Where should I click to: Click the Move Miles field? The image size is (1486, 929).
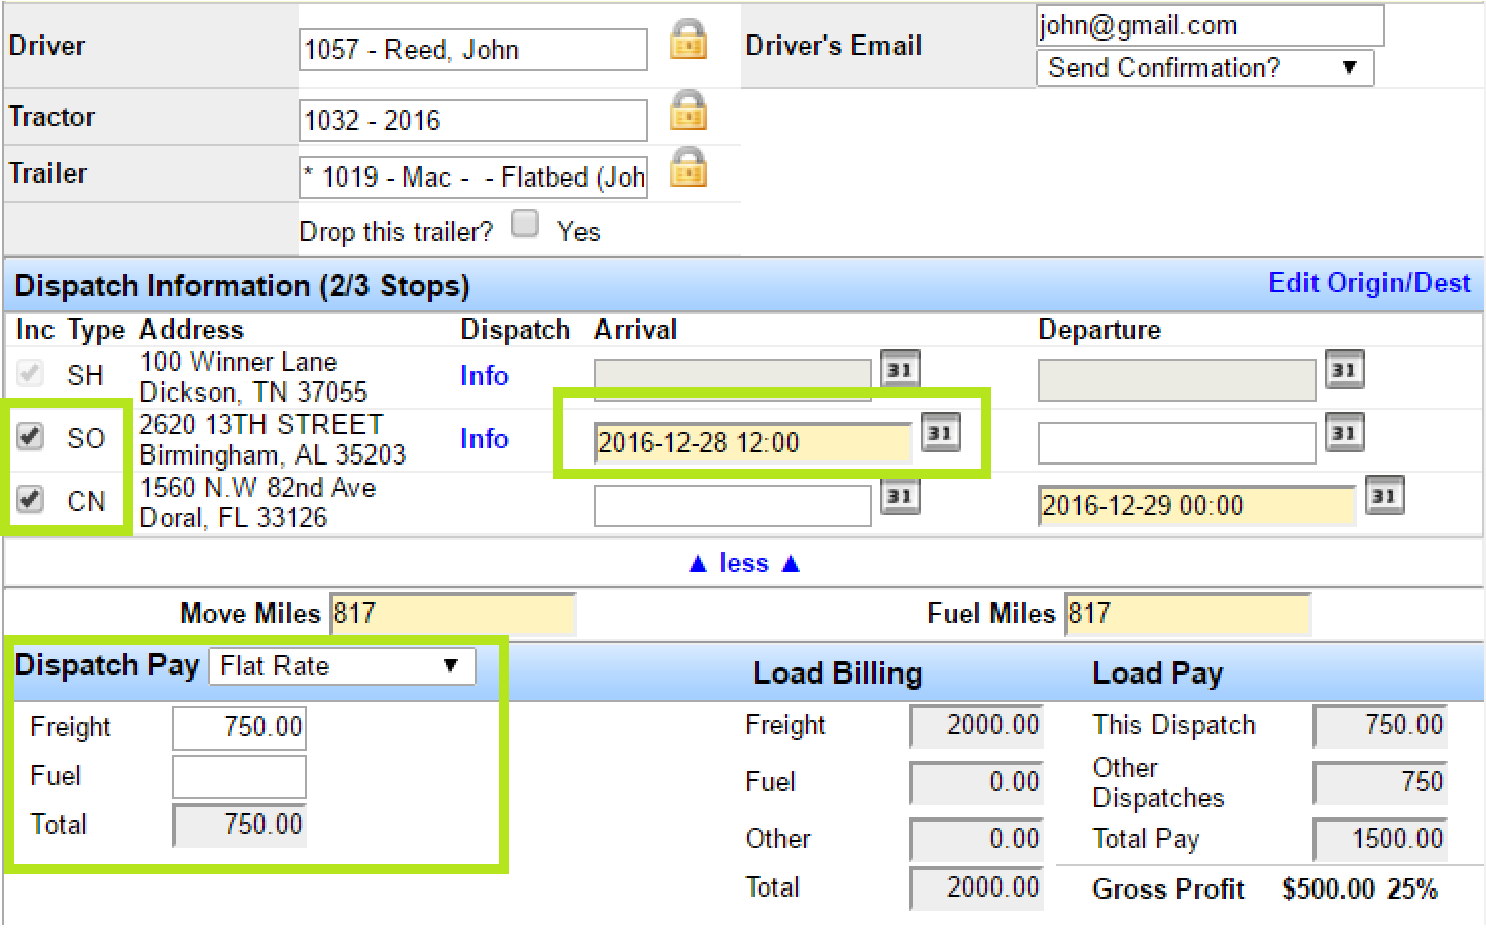click(453, 614)
